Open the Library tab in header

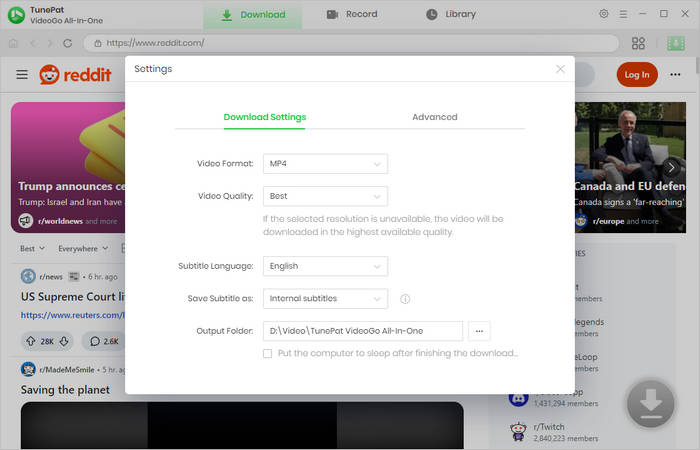click(451, 14)
